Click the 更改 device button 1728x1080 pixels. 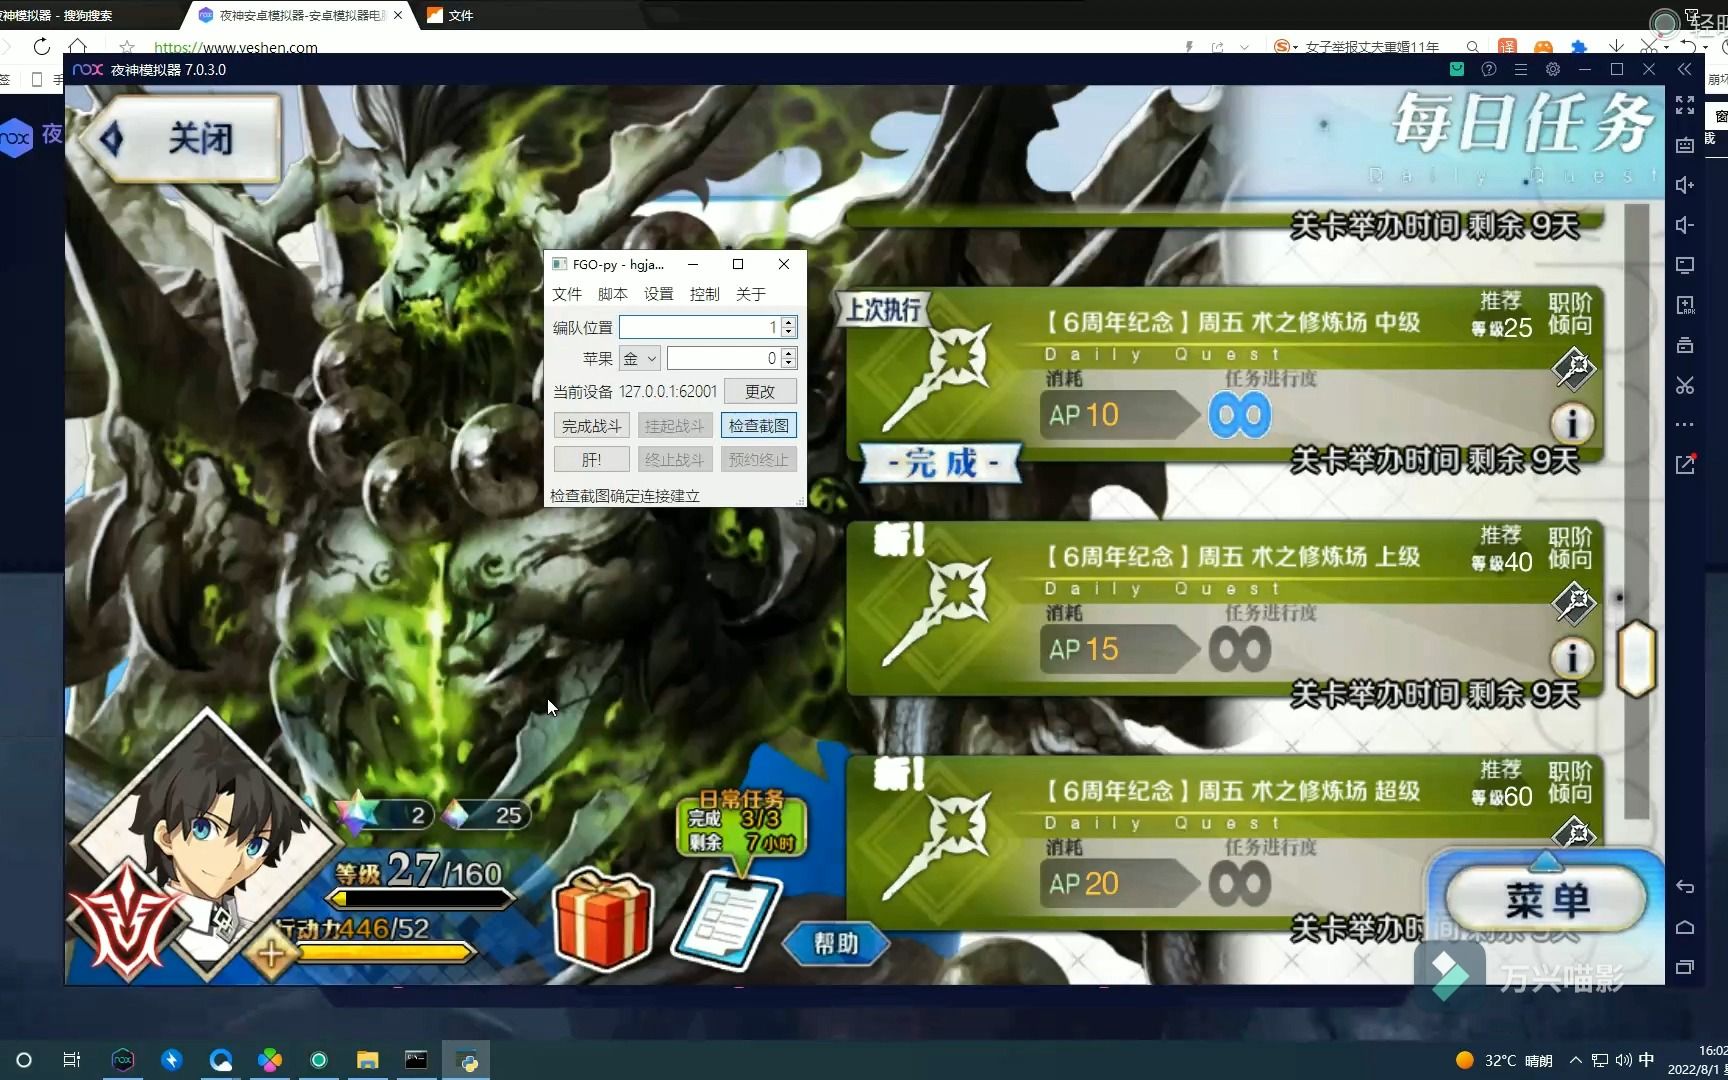pos(760,391)
